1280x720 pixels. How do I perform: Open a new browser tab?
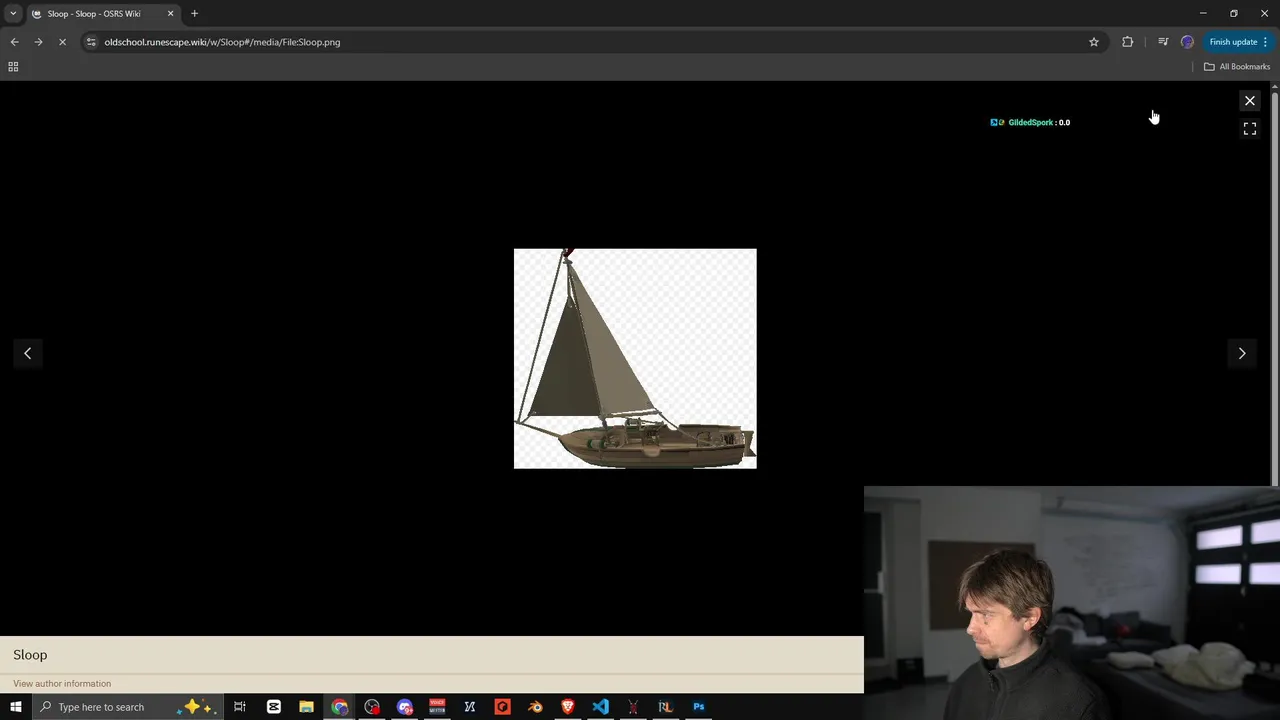[195, 14]
